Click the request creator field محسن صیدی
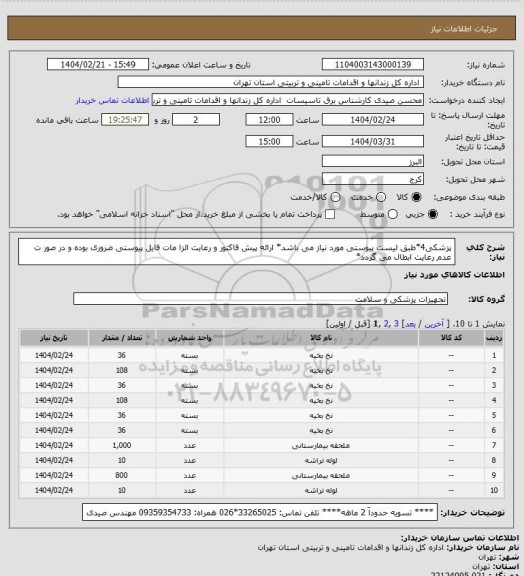524x576 pixels. click(287, 100)
